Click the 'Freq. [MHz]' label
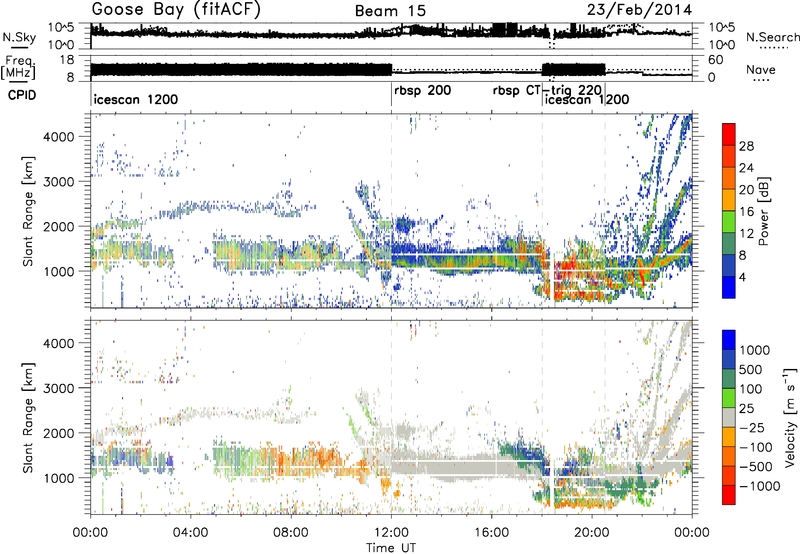 click(x=18, y=68)
